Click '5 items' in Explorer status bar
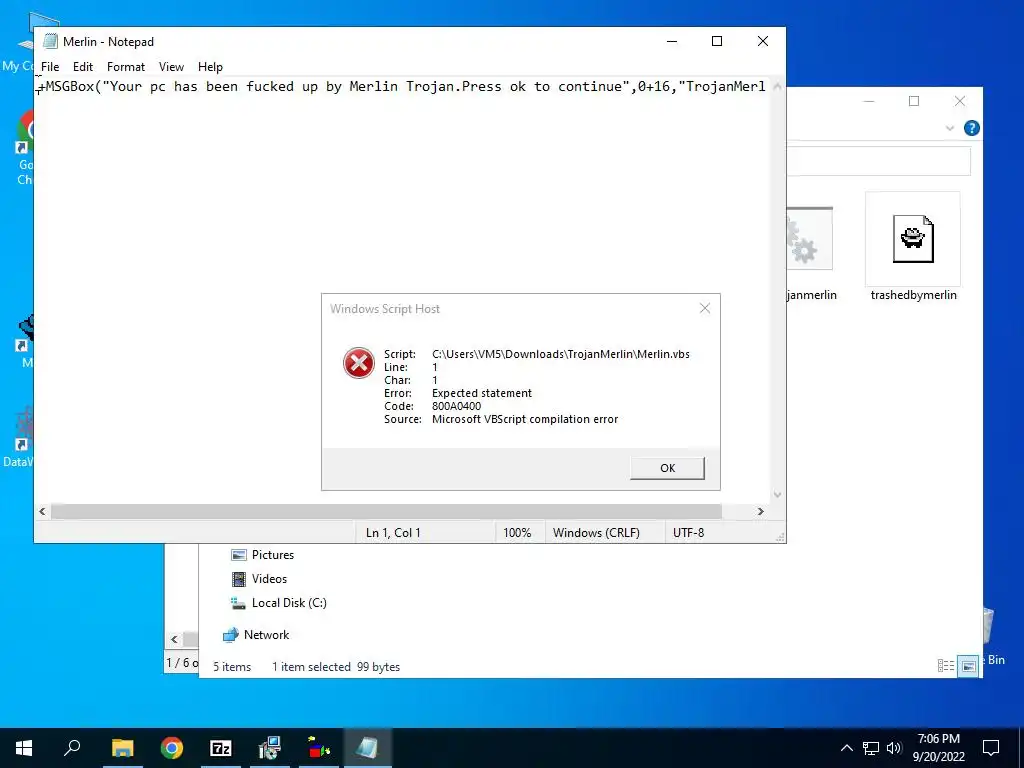This screenshot has width=1024, height=768. [232, 667]
